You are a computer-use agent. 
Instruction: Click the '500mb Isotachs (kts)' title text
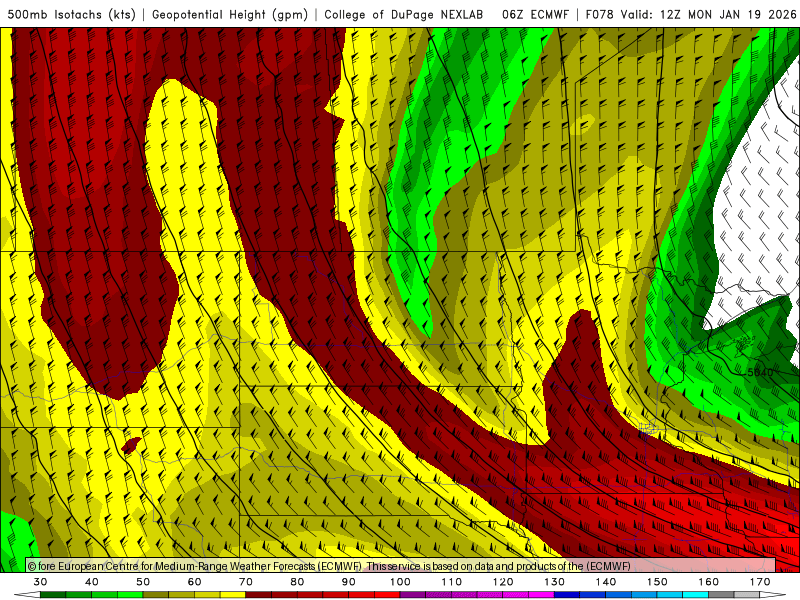point(71,15)
